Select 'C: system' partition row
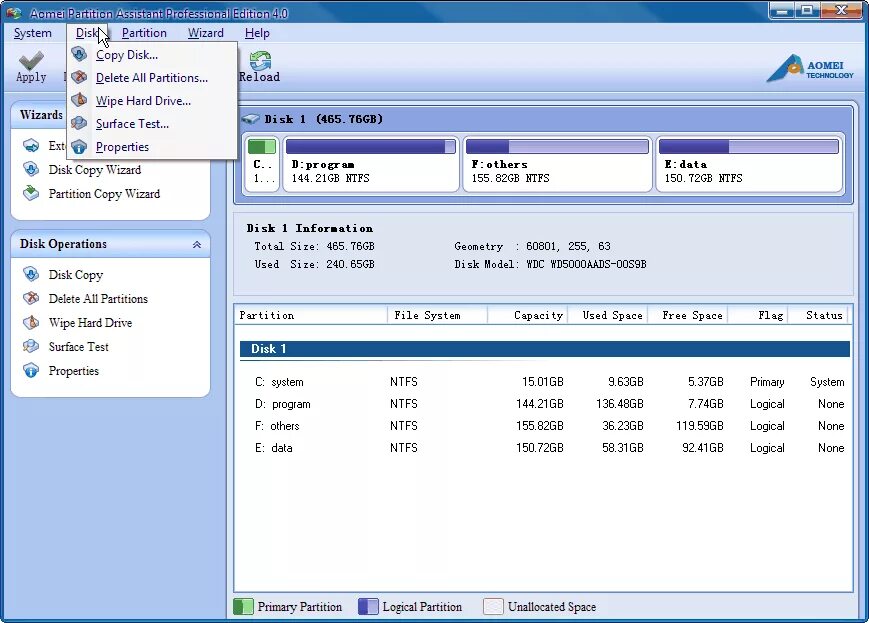Viewport: 869px width, 623px height. 544,382
